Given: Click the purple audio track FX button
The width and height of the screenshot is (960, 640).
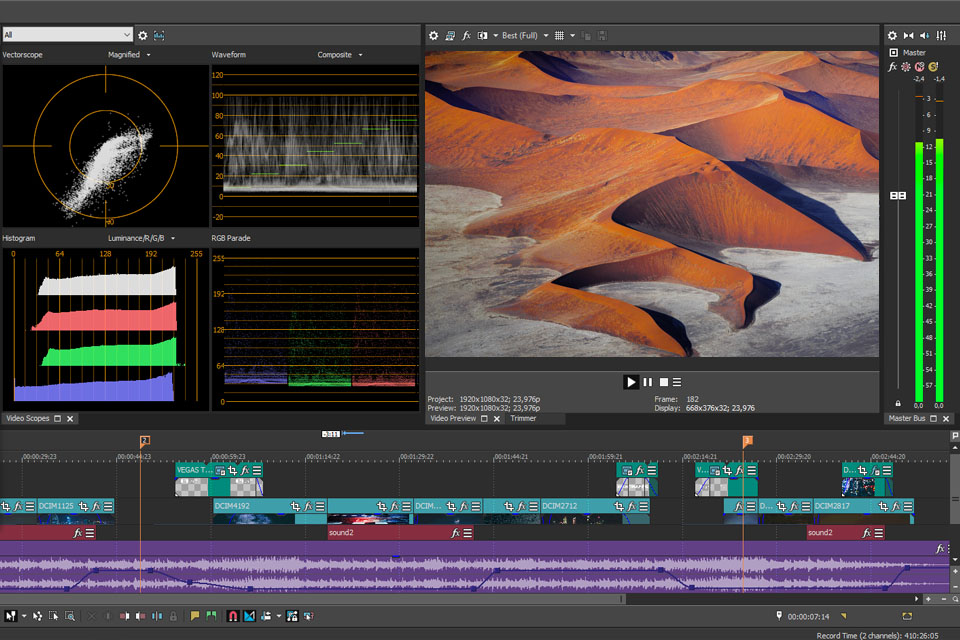Looking at the screenshot, I should [x=940, y=549].
